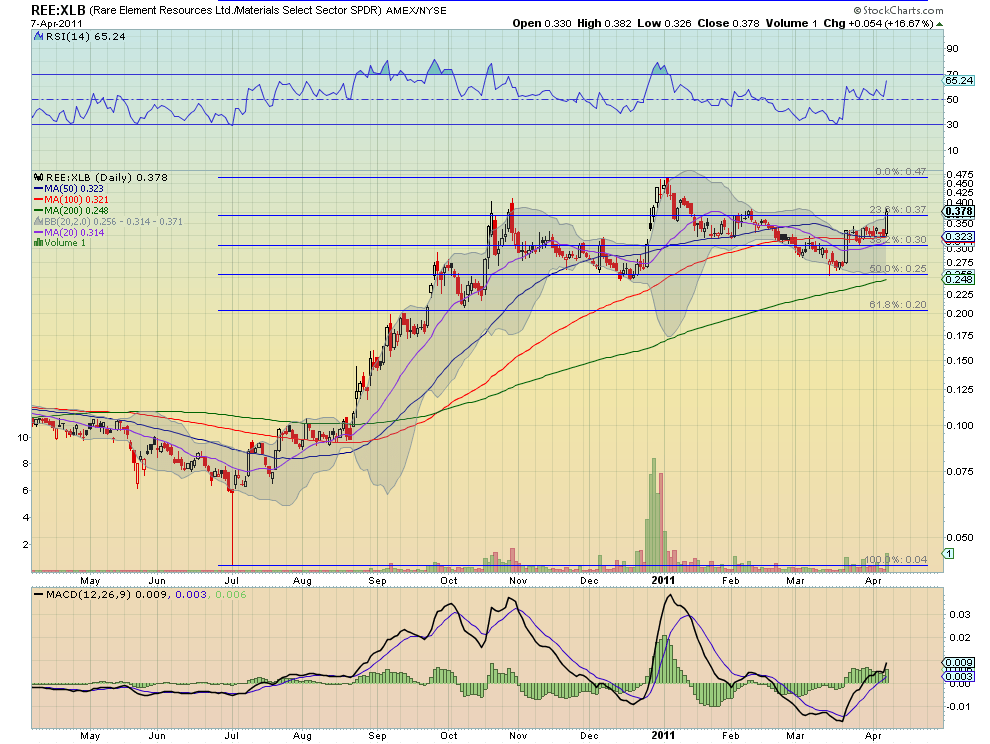Click the 0.248 MA(200) tag on right axis

958,279
